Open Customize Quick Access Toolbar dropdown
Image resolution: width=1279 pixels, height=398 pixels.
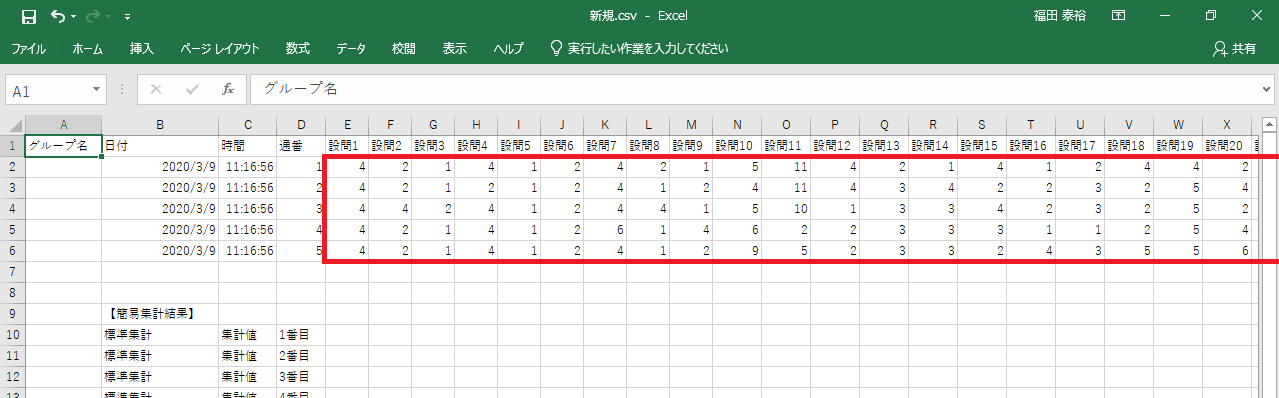(127, 18)
